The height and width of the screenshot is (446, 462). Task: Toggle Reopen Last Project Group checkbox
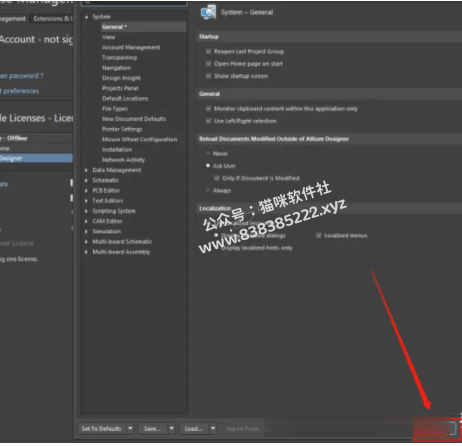209,51
